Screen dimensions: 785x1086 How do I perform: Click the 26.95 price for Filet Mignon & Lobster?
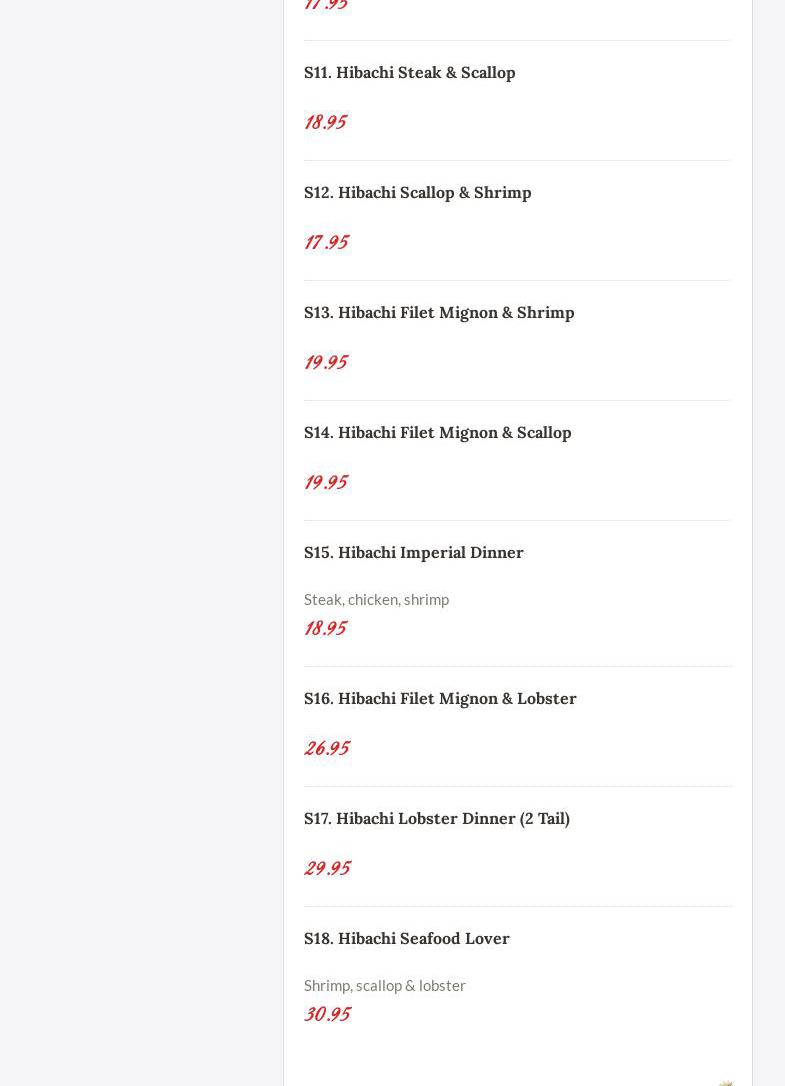coord(327,748)
